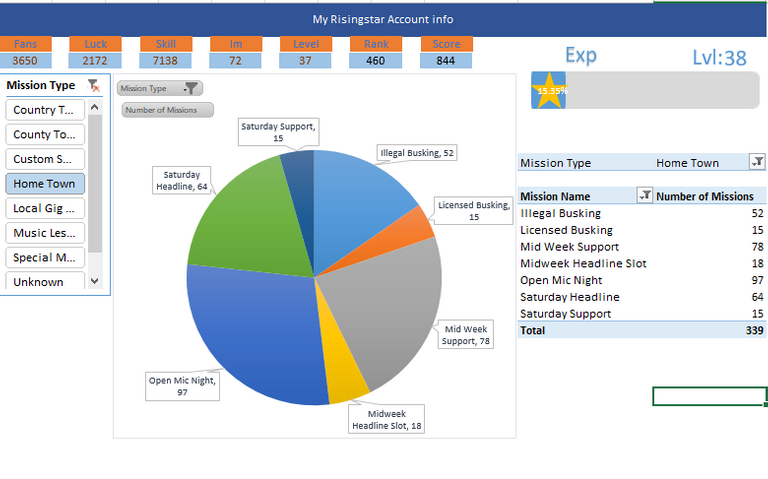The width and height of the screenshot is (768, 479).
Task: Slicer scrollbar up arrow
Action: (x=95, y=107)
